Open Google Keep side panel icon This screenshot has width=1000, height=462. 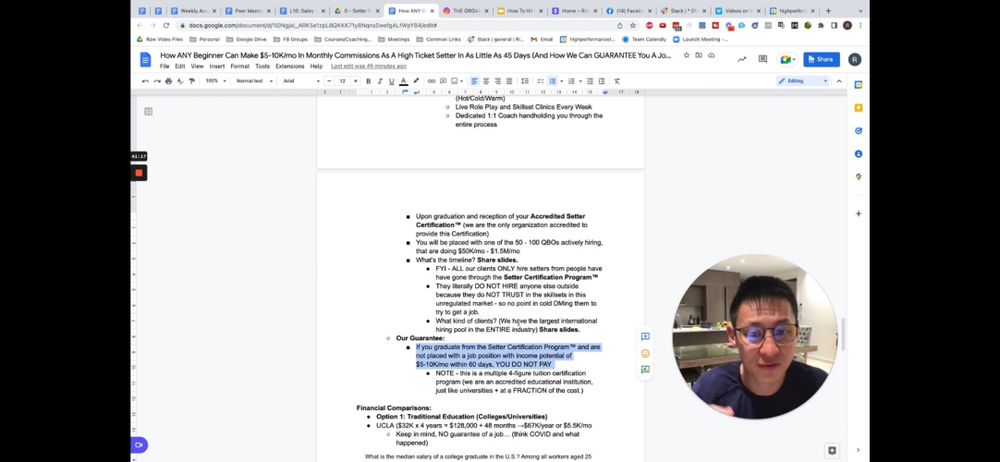(858, 108)
